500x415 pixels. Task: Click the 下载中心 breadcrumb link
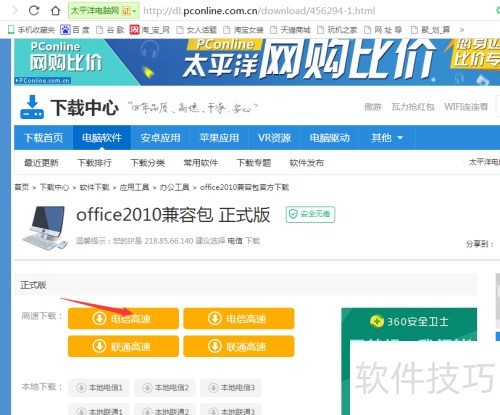point(54,187)
